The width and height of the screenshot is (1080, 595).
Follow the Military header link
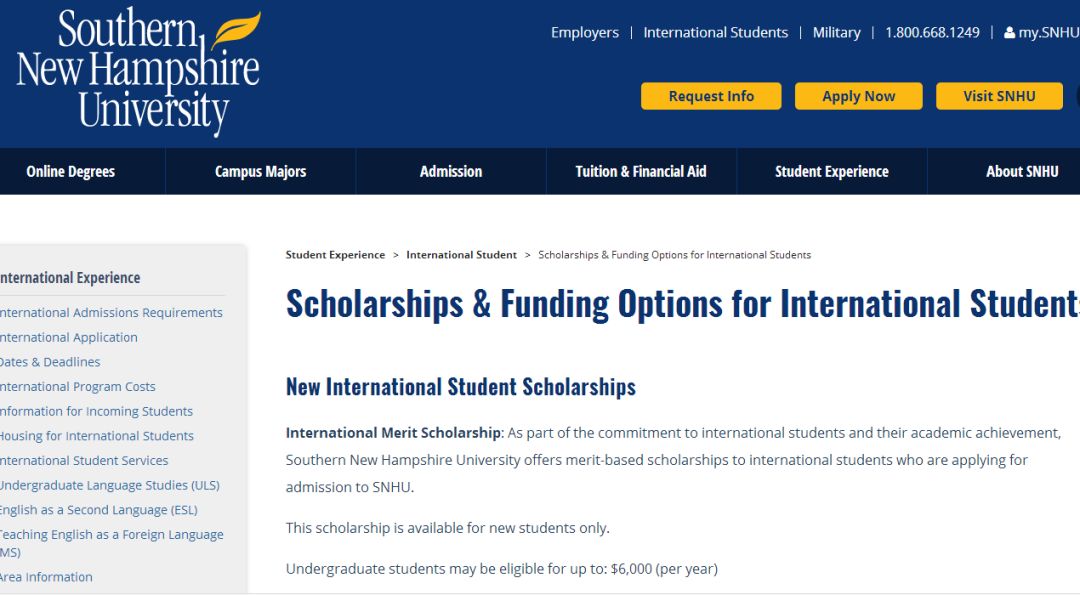coord(836,32)
